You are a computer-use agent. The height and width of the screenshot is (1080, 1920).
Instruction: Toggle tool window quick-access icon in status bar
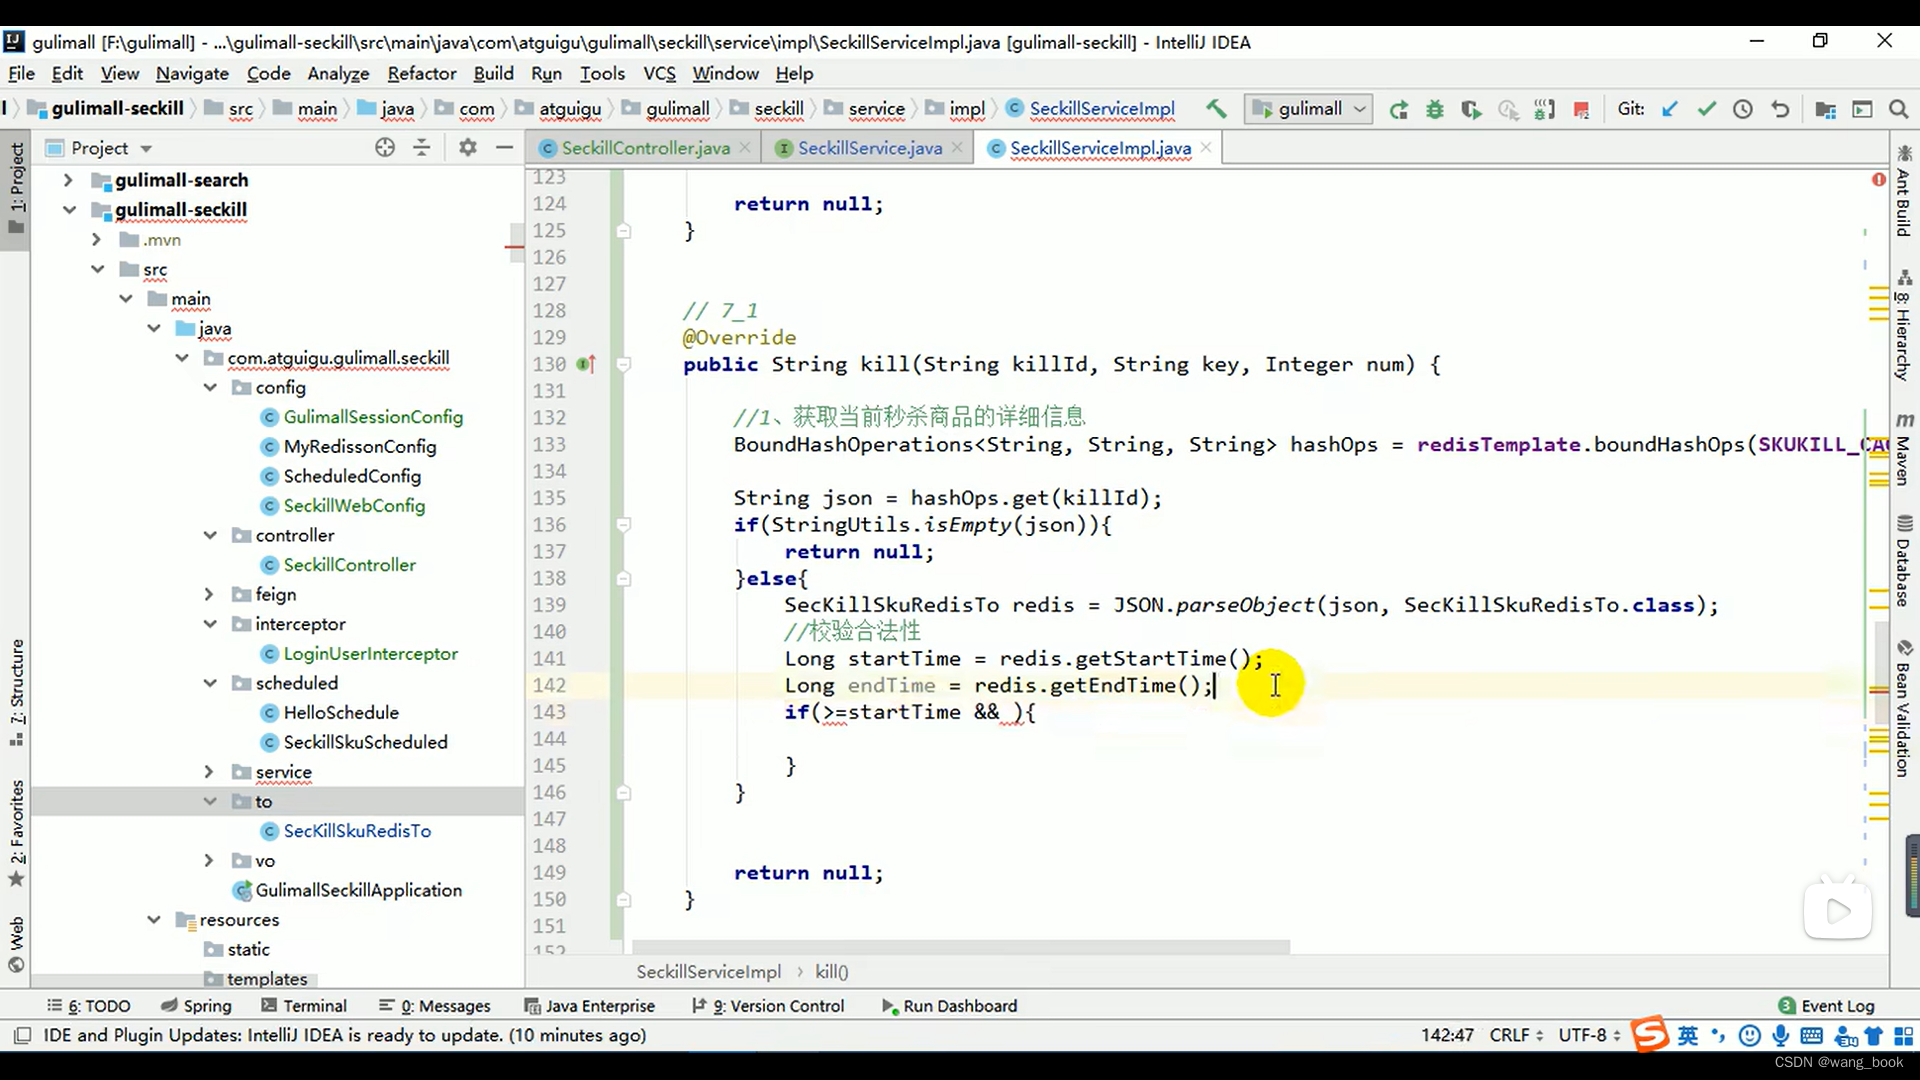click(23, 1035)
